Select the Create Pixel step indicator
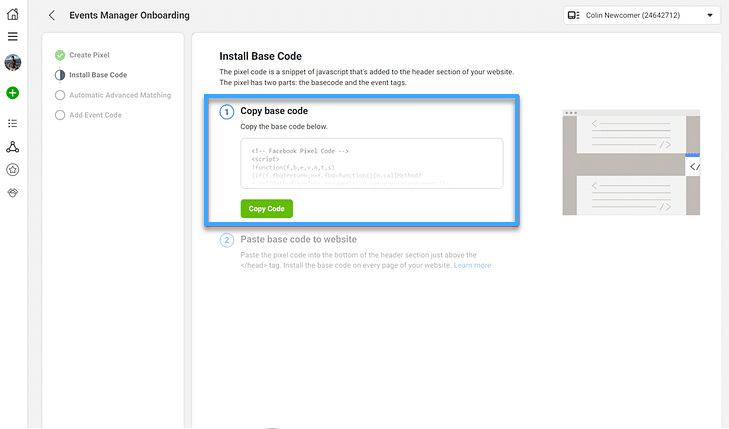This screenshot has height=429, width=729. pyautogui.click(x=60, y=55)
